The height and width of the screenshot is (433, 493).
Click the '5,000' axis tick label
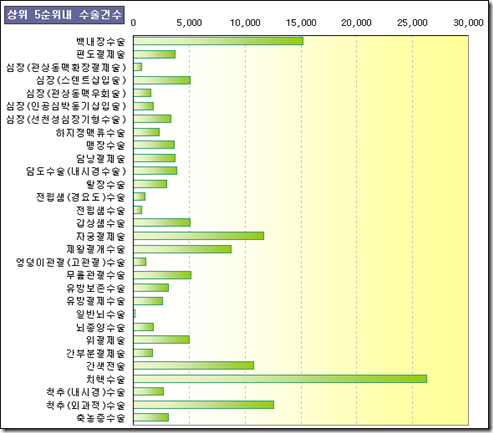(189, 23)
